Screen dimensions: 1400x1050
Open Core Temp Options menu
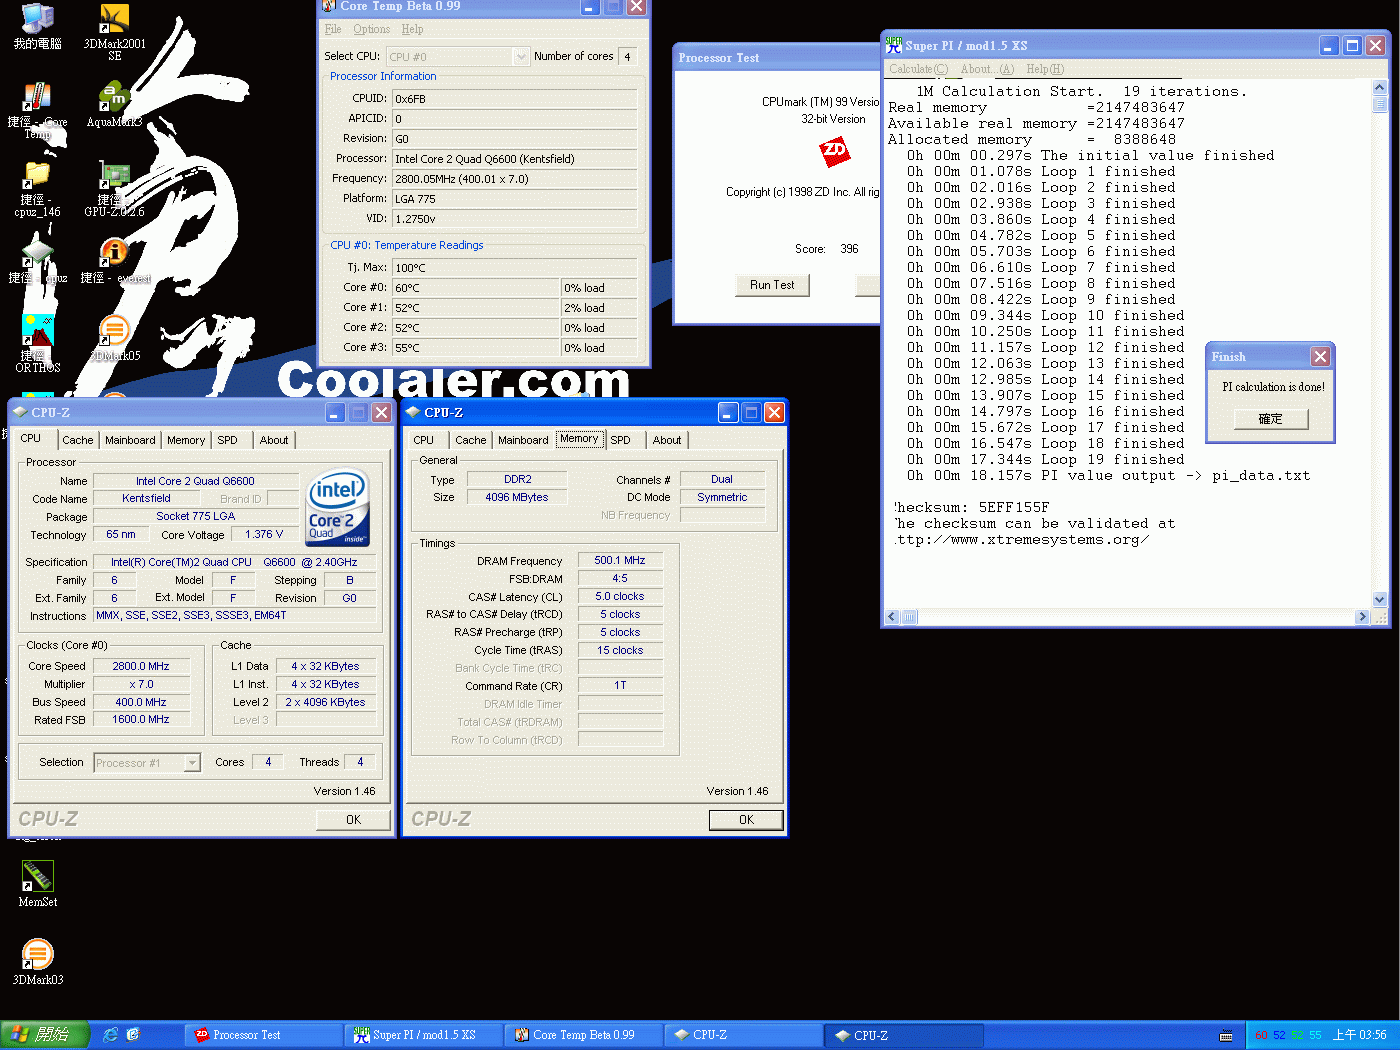[x=371, y=29]
